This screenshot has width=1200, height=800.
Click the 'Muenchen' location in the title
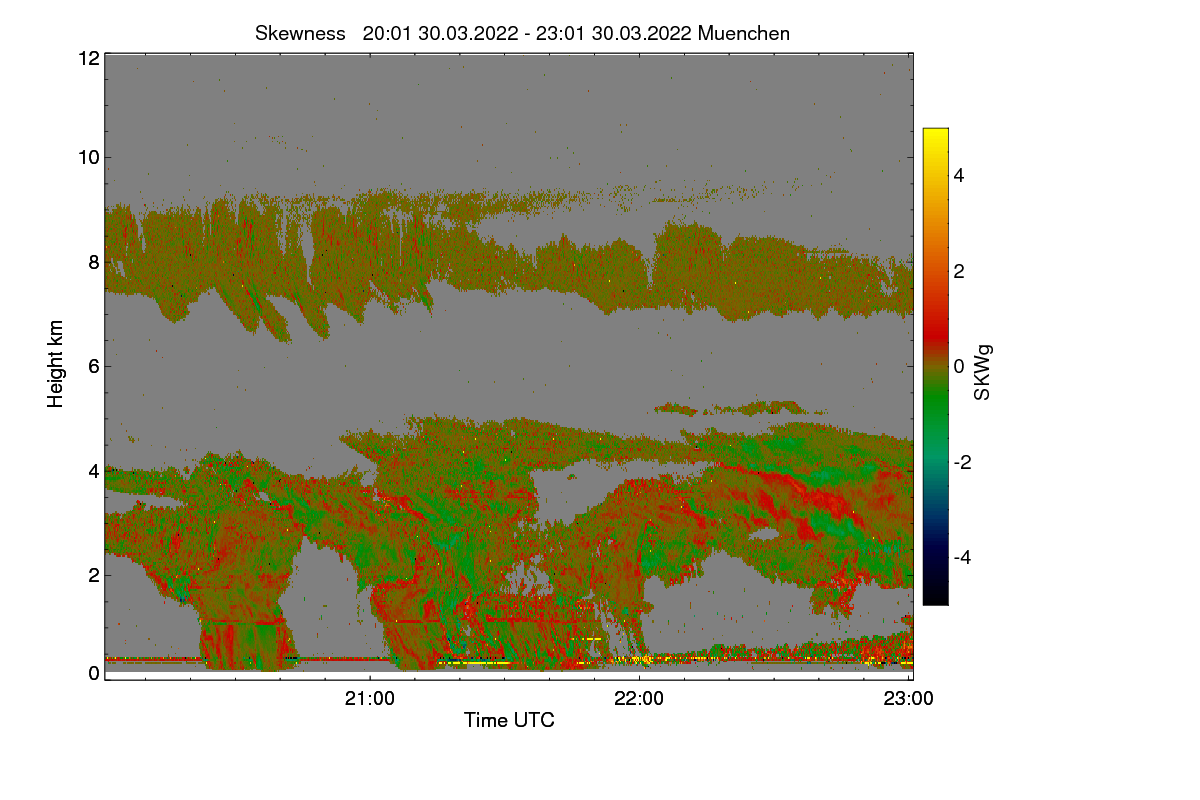744,33
